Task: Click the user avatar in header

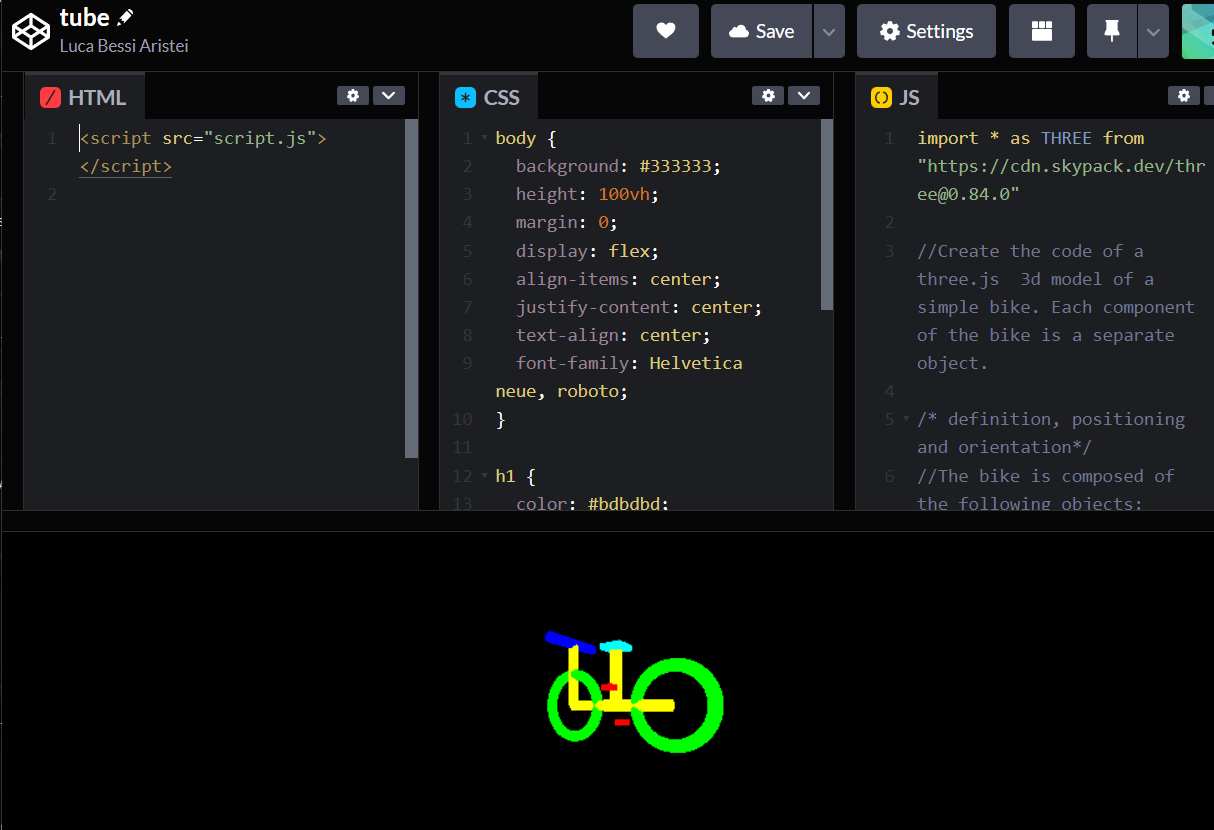Action: [1198, 31]
